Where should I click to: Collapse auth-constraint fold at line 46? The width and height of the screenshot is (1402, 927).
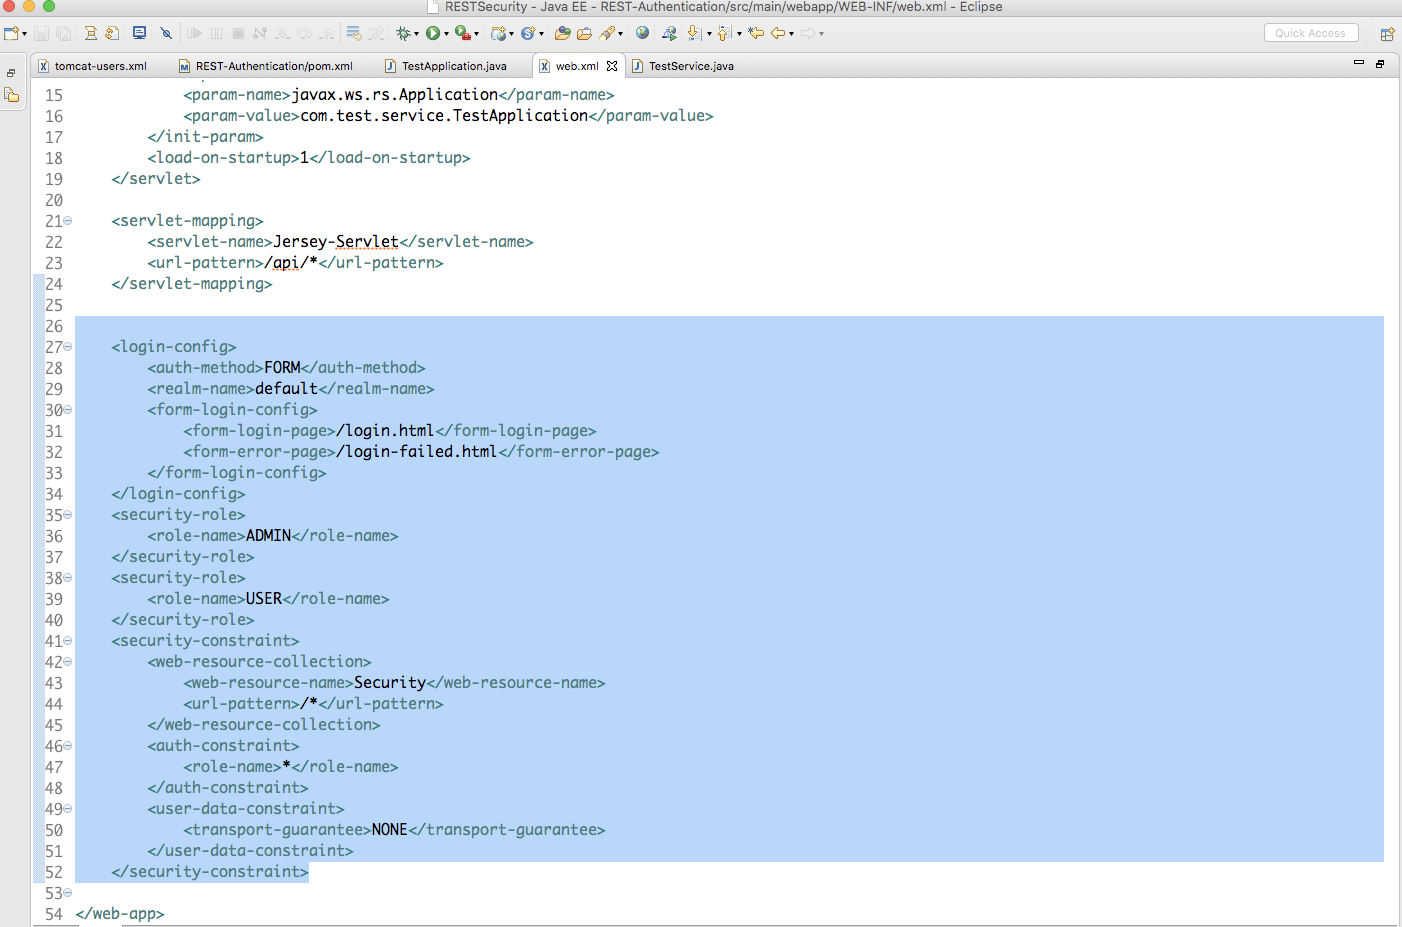tap(68, 746)
